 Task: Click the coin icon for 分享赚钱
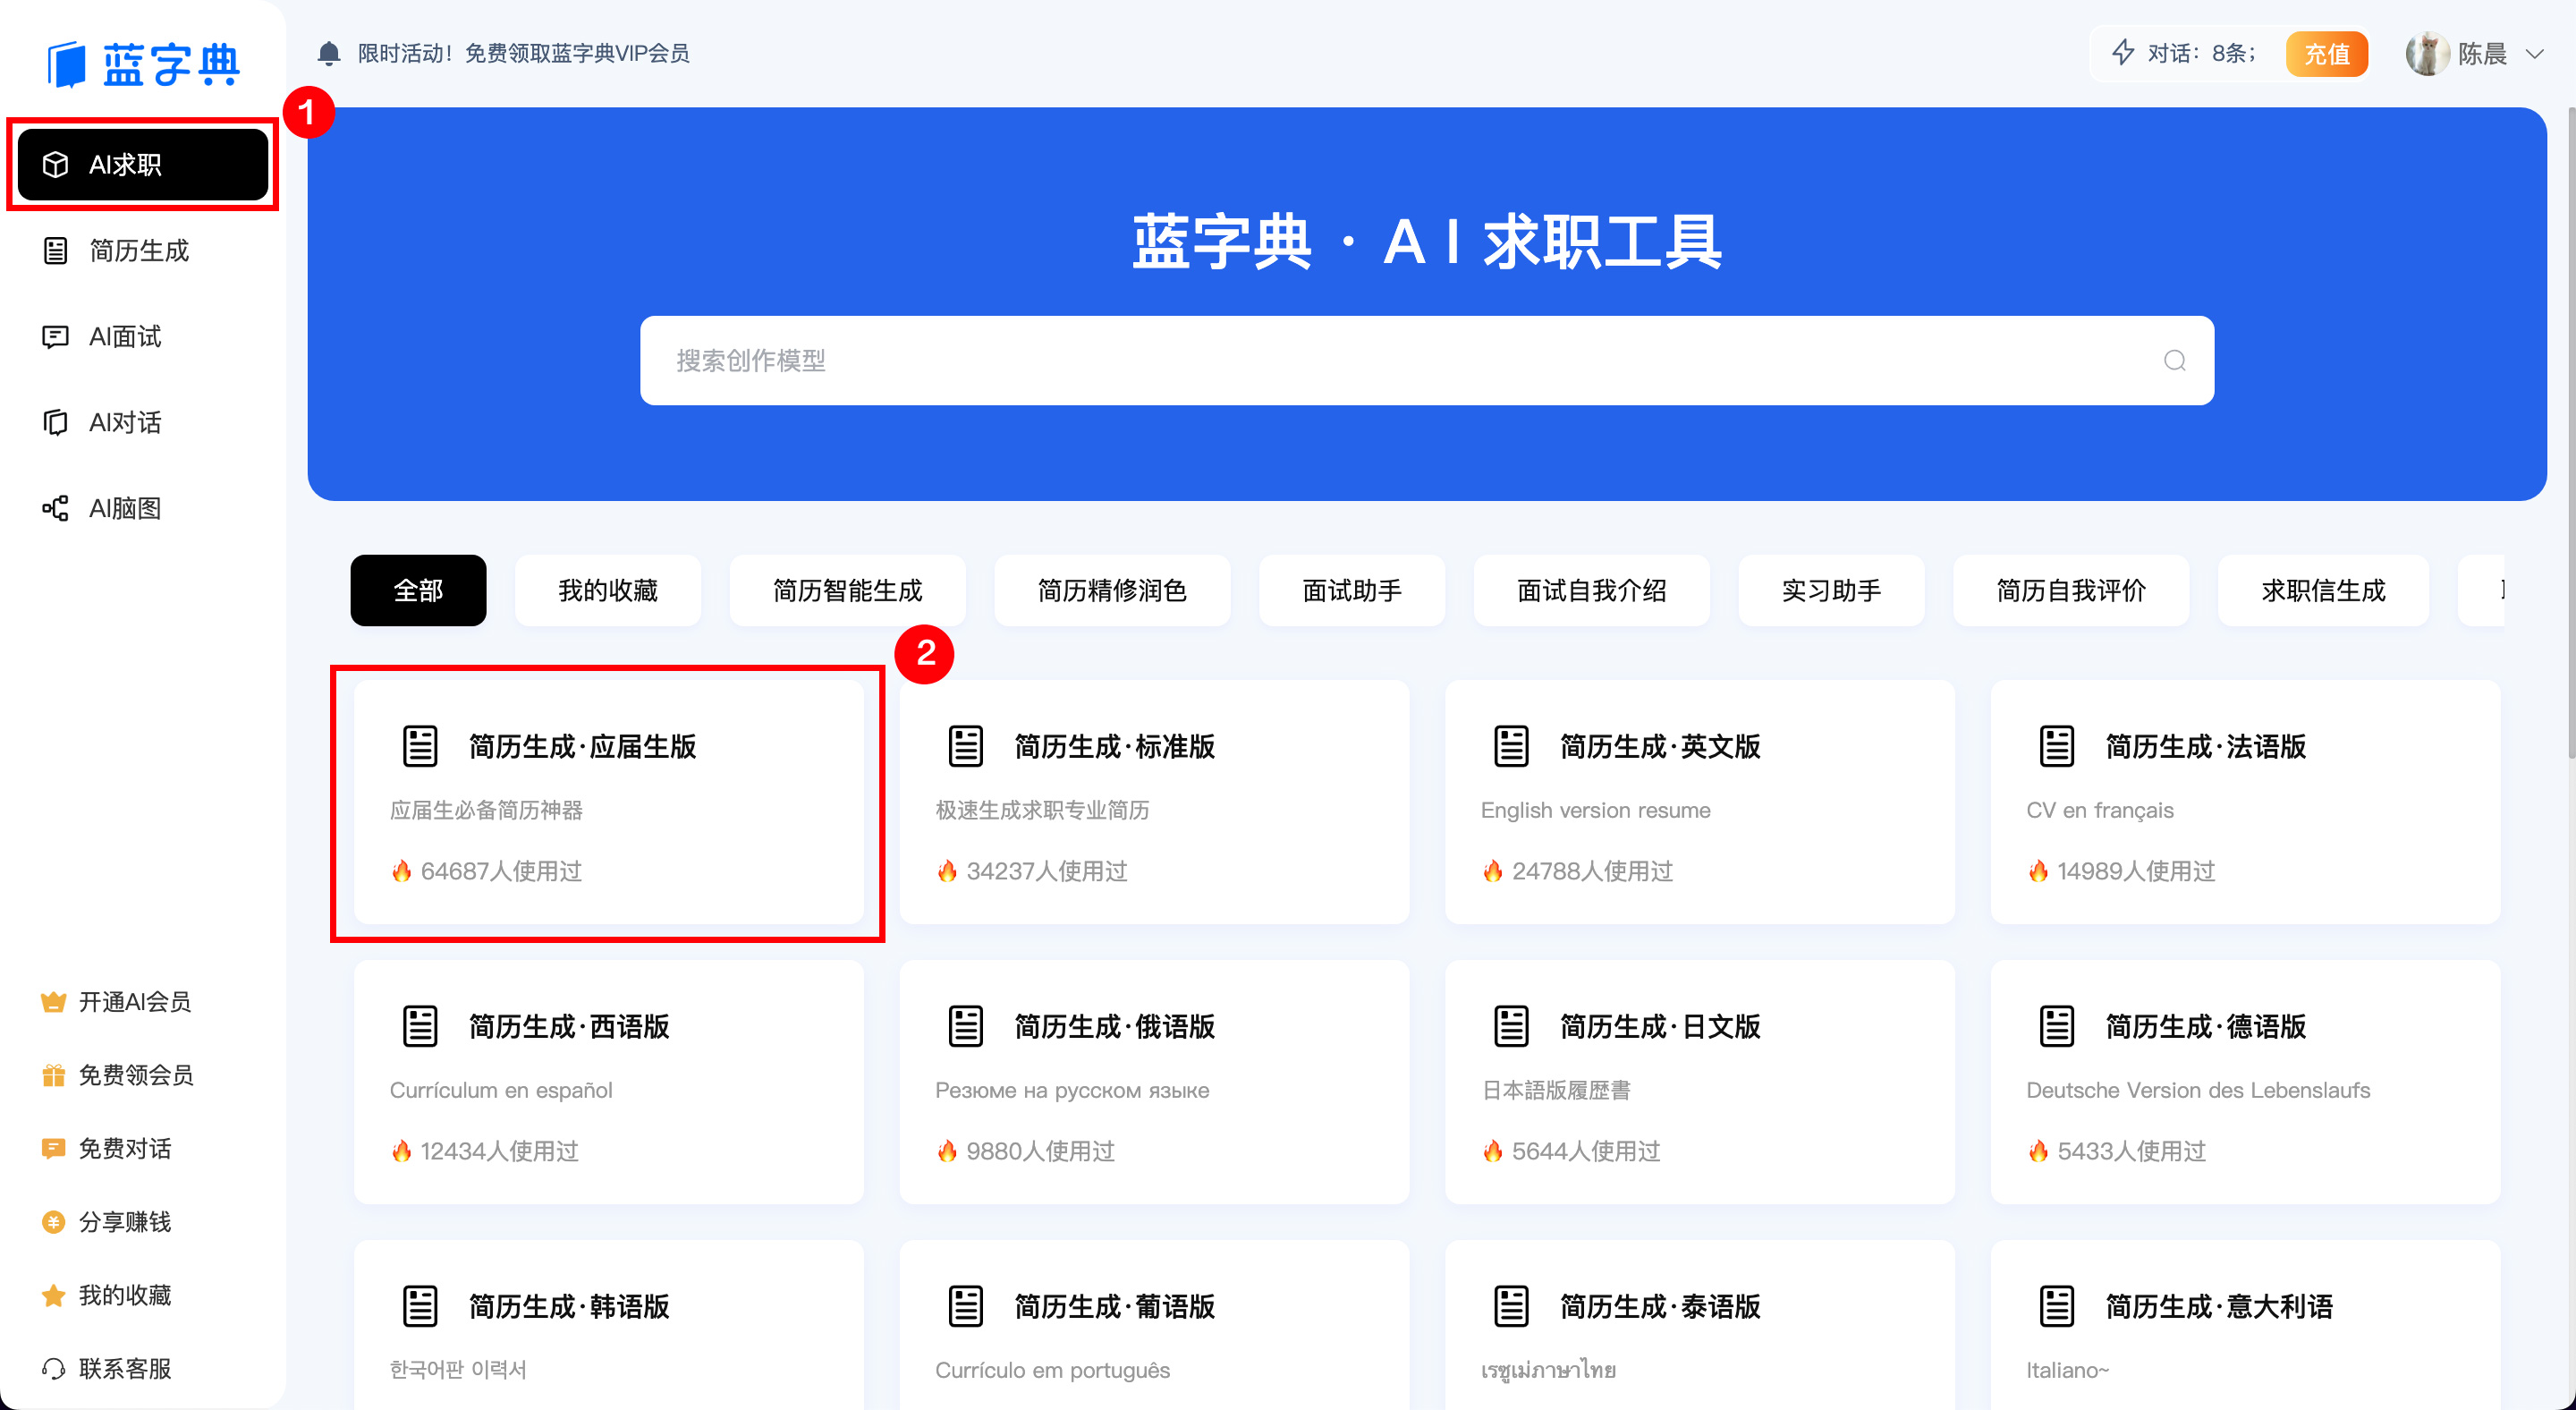[x=52, y=1221]
